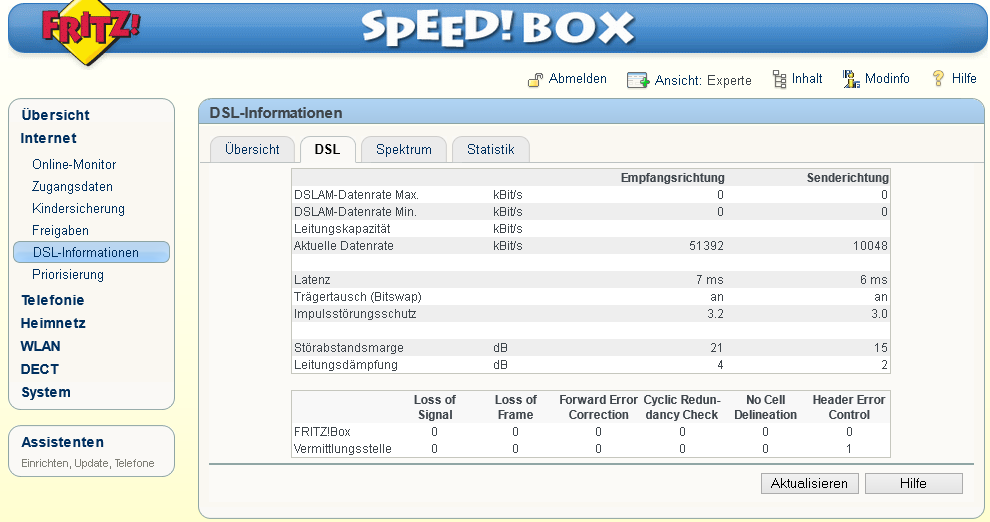Toggle the Ansicht: Experte view link
The height and width of the screenshot is (522, 990).
[703, 80]
